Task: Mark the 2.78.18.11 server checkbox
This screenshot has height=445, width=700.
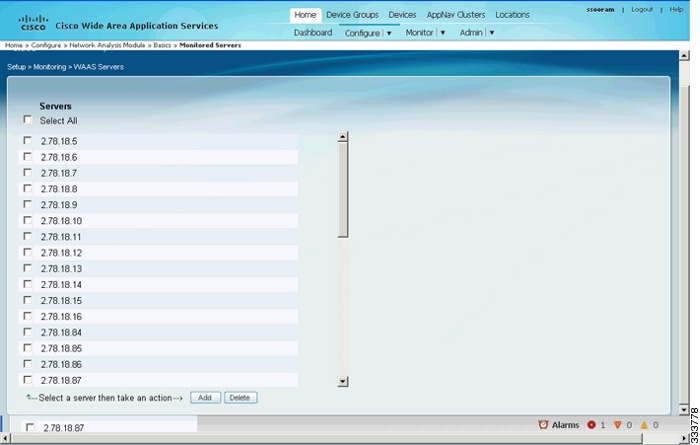Action: [x=28, y=236]
